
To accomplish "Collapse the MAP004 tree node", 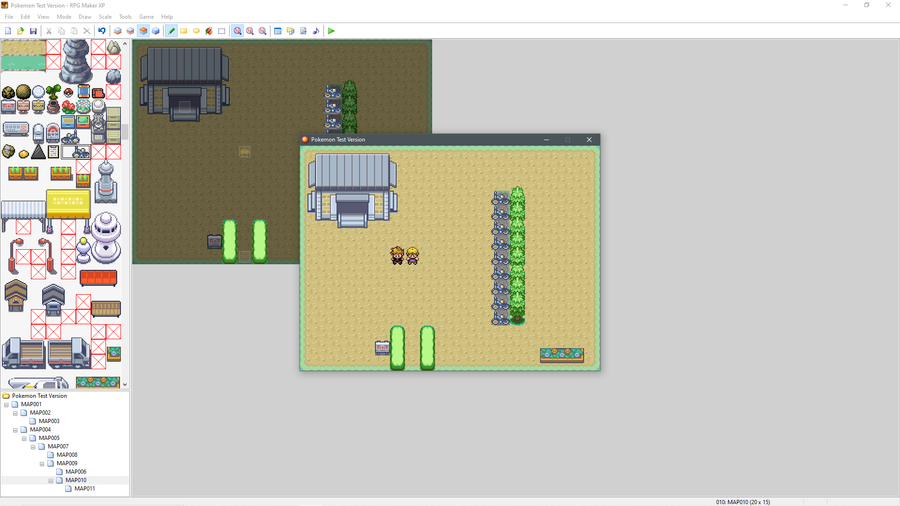I will click(x=15, y=430).
